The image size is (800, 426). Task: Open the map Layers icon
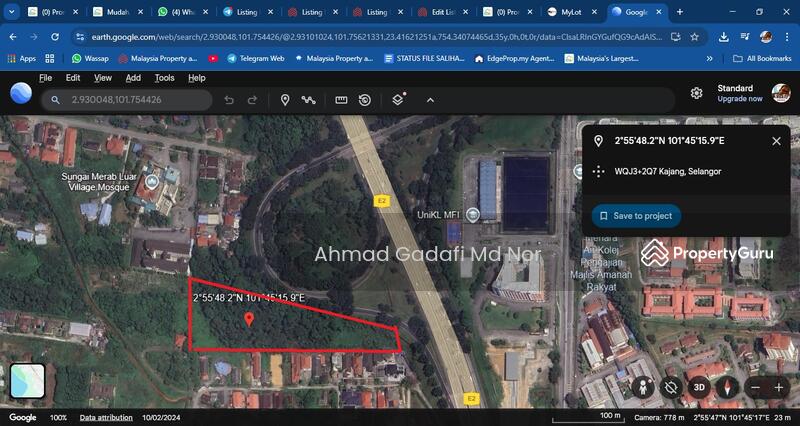(398, 100)
